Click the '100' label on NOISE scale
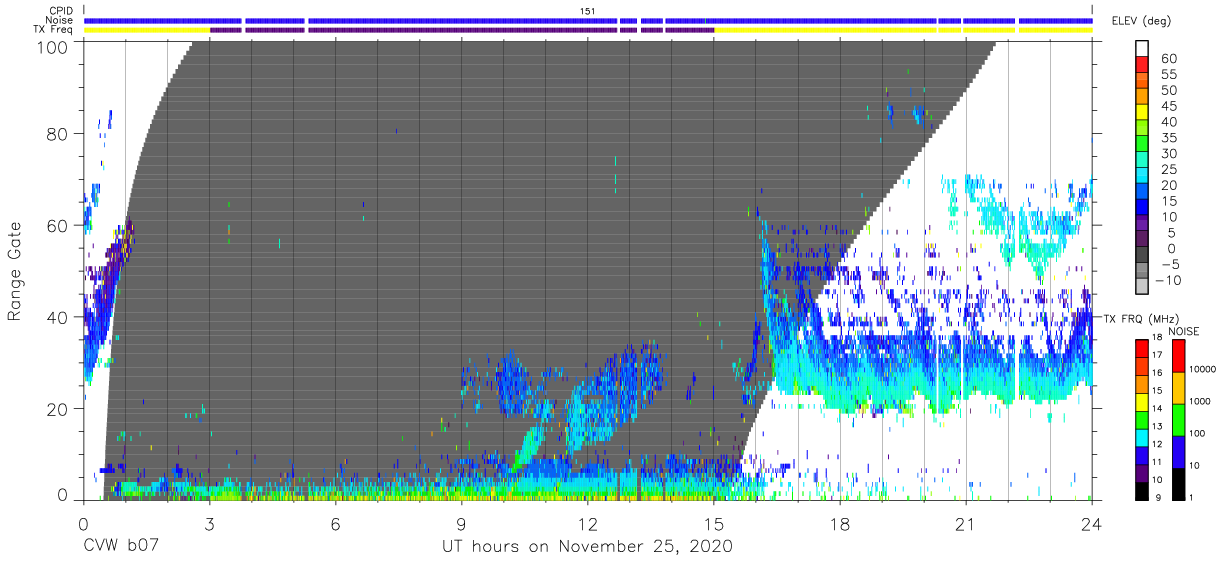 (x=1199, y=434)
